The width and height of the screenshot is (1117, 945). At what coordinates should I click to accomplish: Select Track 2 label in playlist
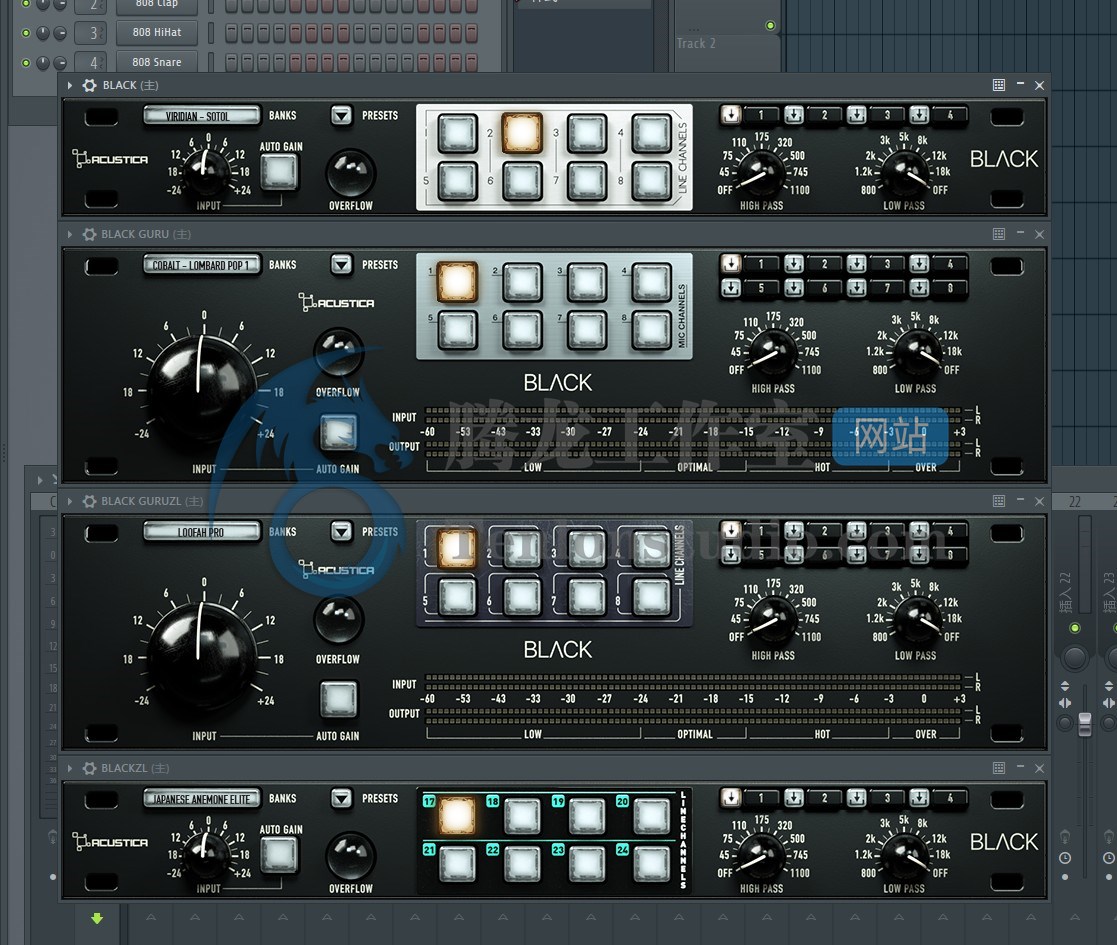coord(696,43)
